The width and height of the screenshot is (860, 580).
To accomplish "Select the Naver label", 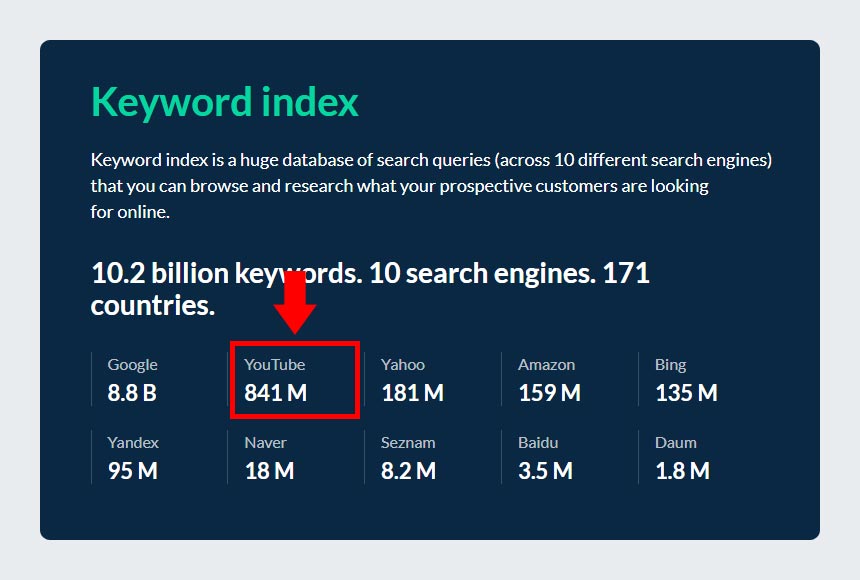I will tap(265, 442).
